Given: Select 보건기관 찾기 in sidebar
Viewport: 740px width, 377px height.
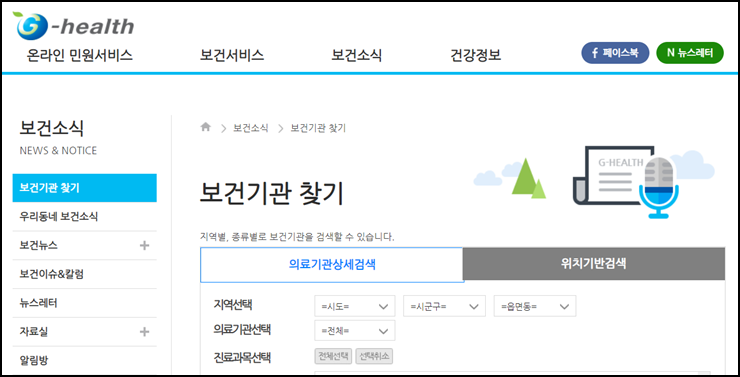Looking at the screenshot, I should (x=84, y=188).
